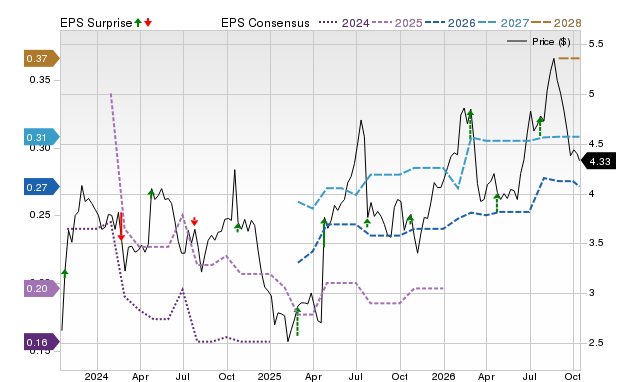
Task: Click the 0.31 EPS value tag
Action: (x=42, y=138)
